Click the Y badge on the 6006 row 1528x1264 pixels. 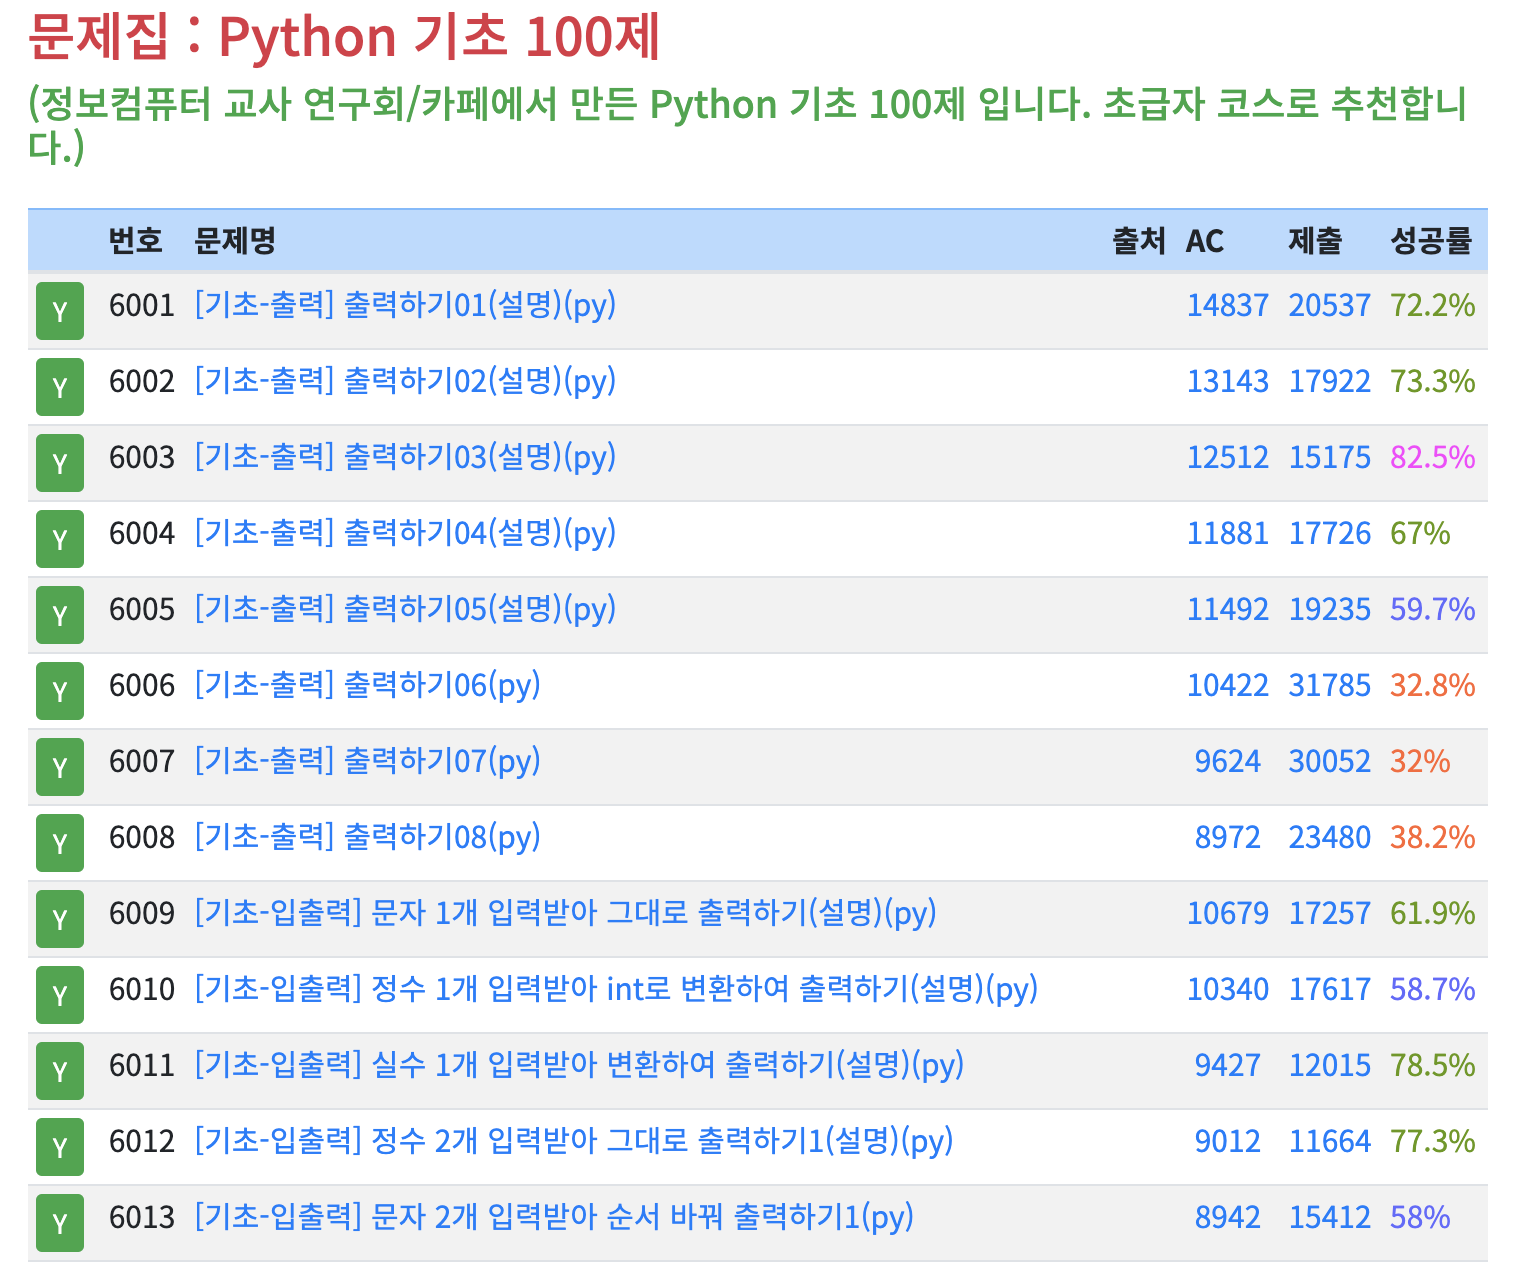point(60,691)
